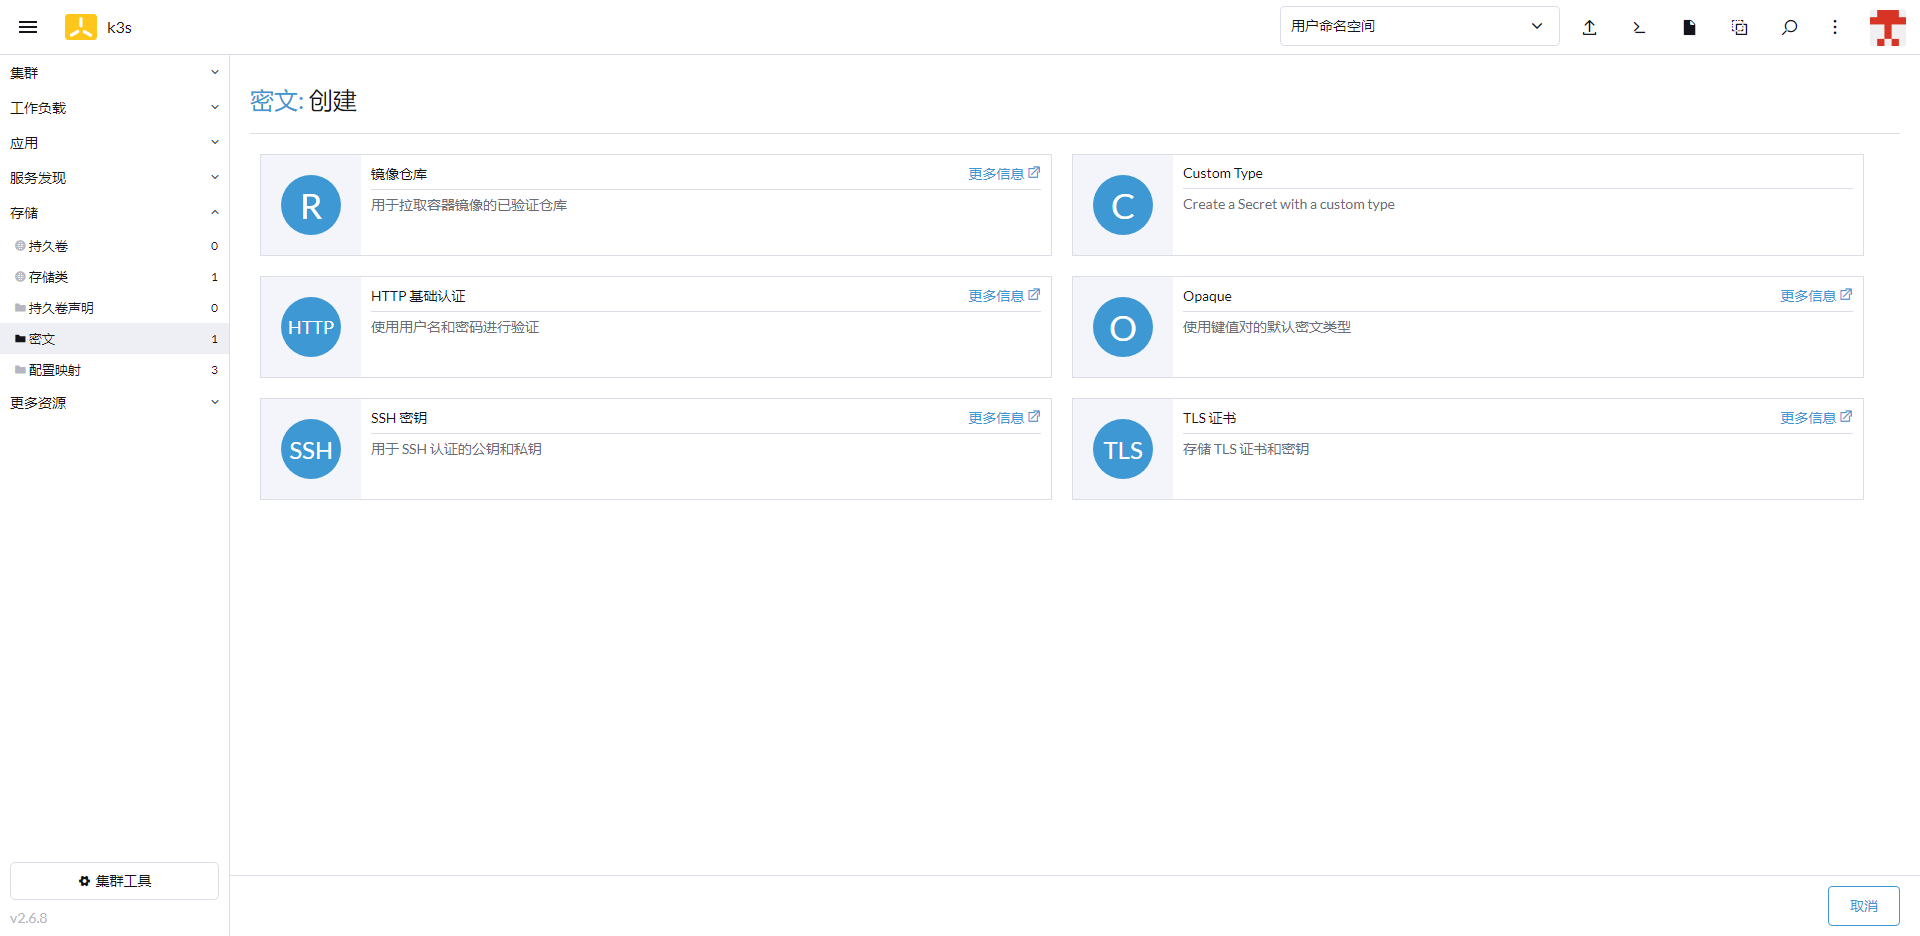Click the import YAML upload icon
The width and height of the screenshot is (1920, 936).
[1589, 27]
